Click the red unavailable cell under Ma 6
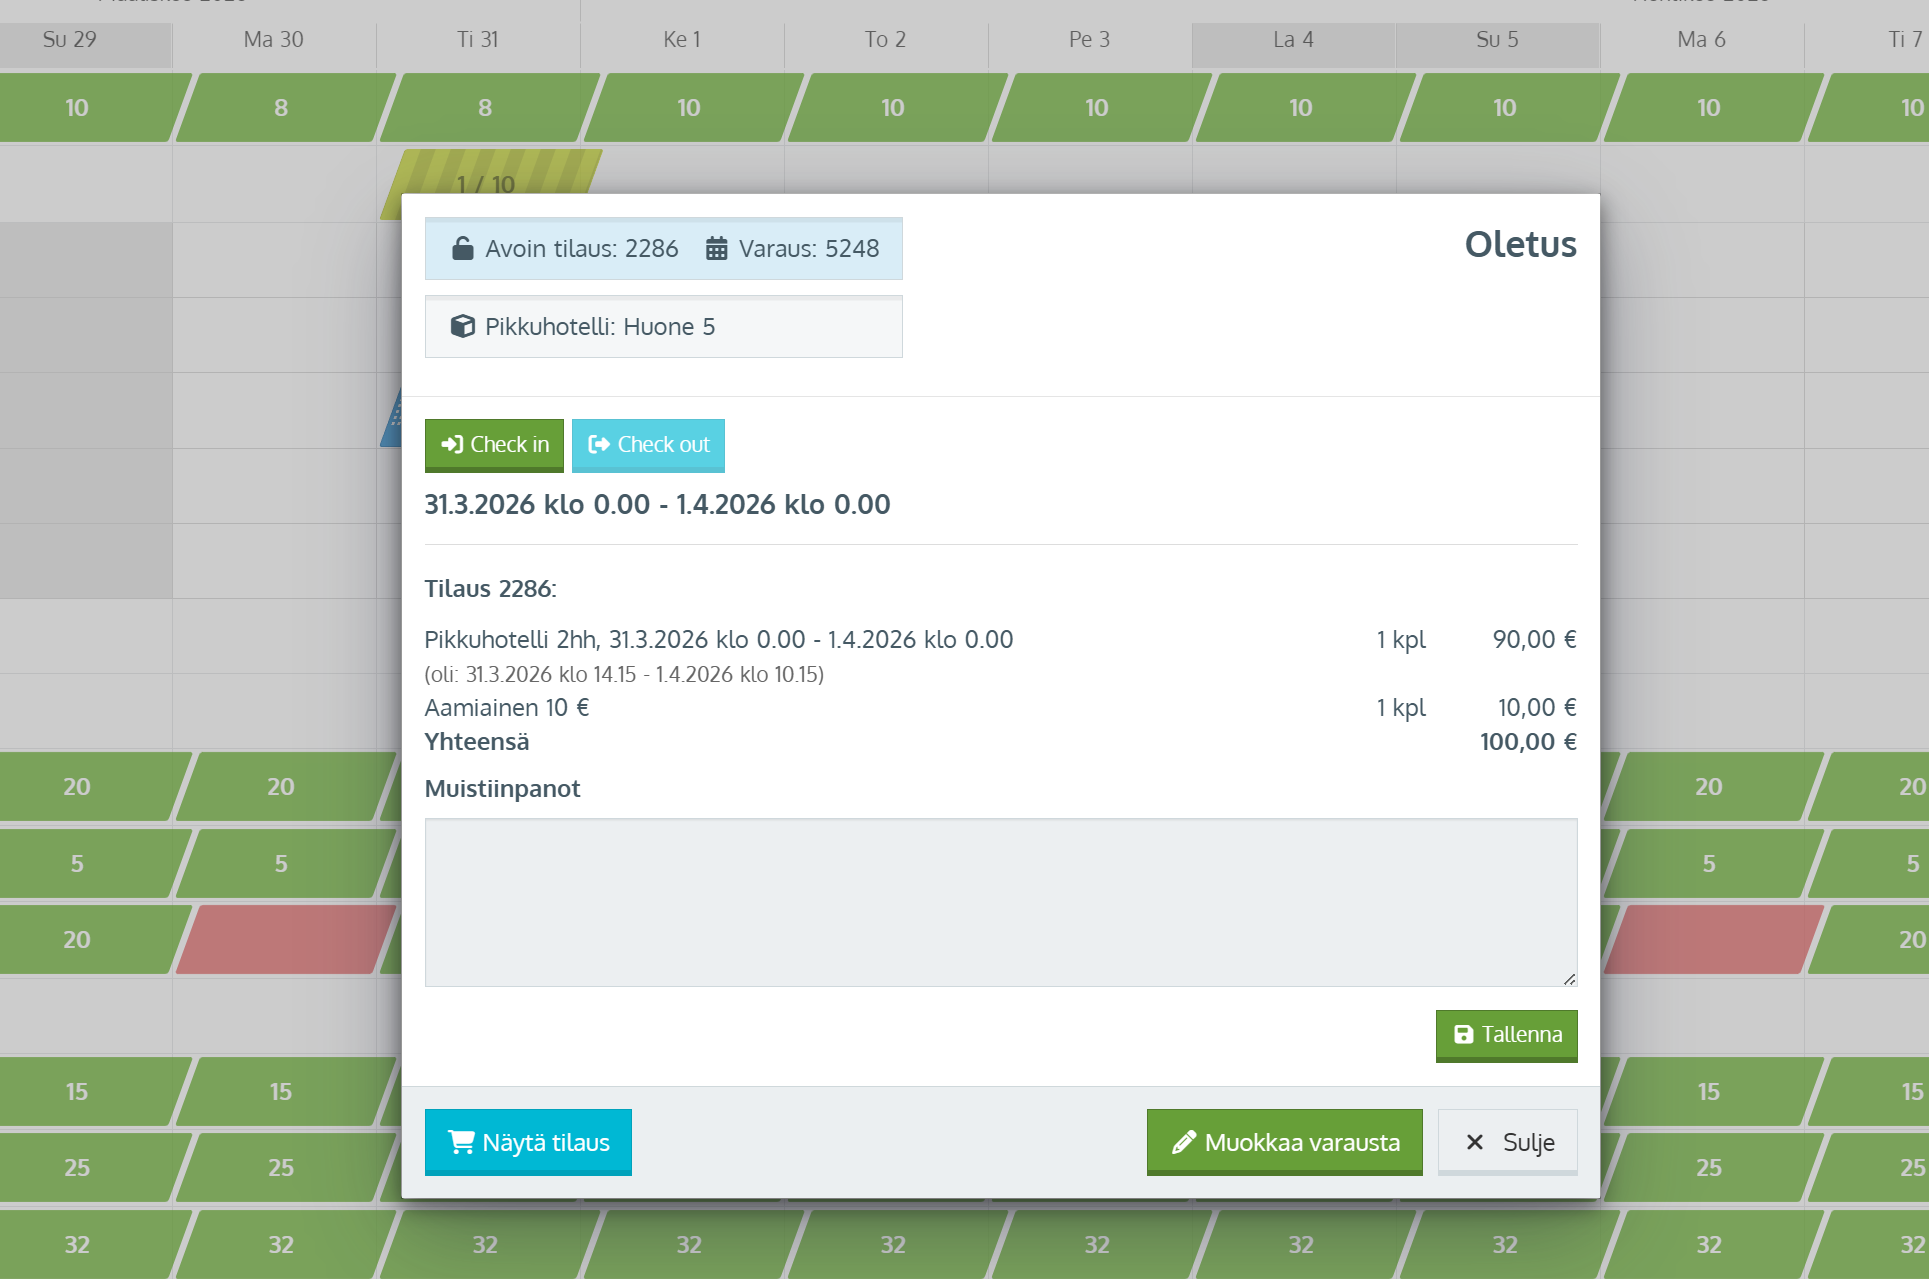 [x=1714, y=939]
